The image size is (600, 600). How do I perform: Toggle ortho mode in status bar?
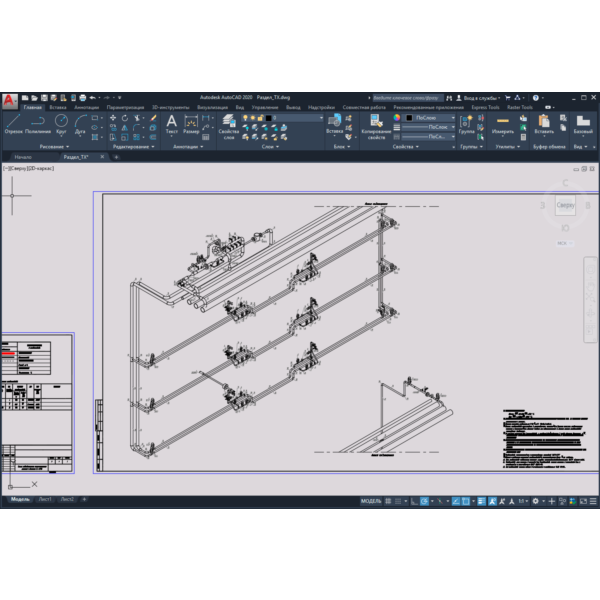tap(414, 501)
